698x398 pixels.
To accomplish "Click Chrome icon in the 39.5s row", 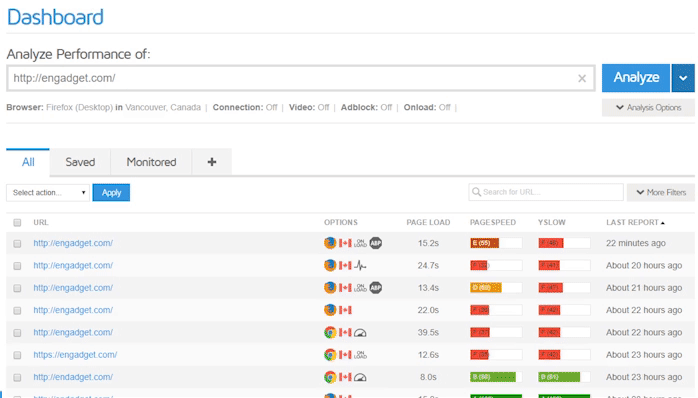I will tap(330, 332).
